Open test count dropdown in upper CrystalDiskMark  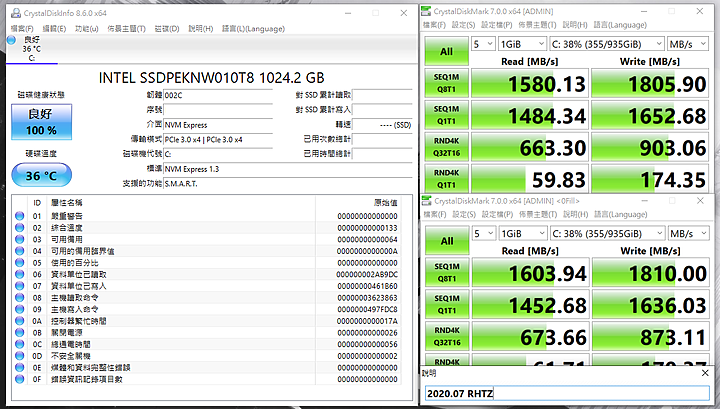(483, 44)
